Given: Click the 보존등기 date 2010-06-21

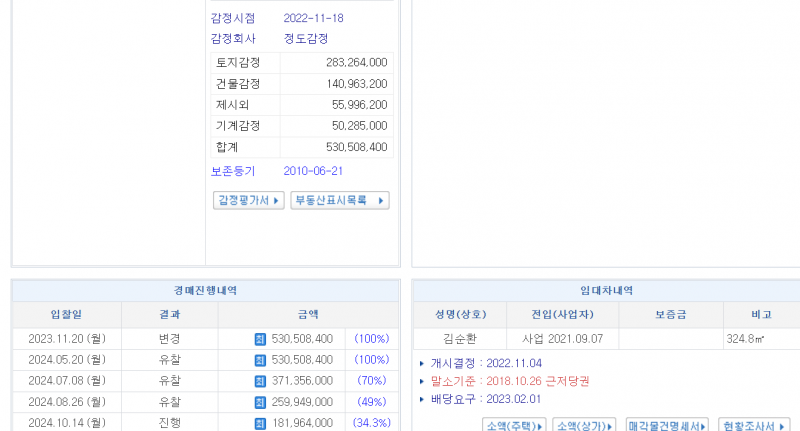Looking at the screenshot, I should point(313,171).
